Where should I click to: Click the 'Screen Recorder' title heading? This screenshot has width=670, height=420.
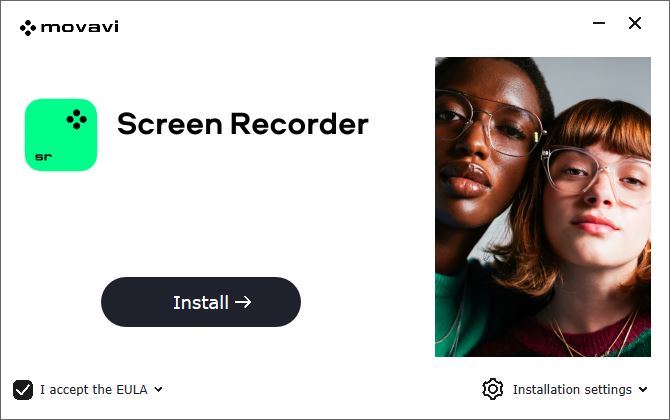(243, 124)
